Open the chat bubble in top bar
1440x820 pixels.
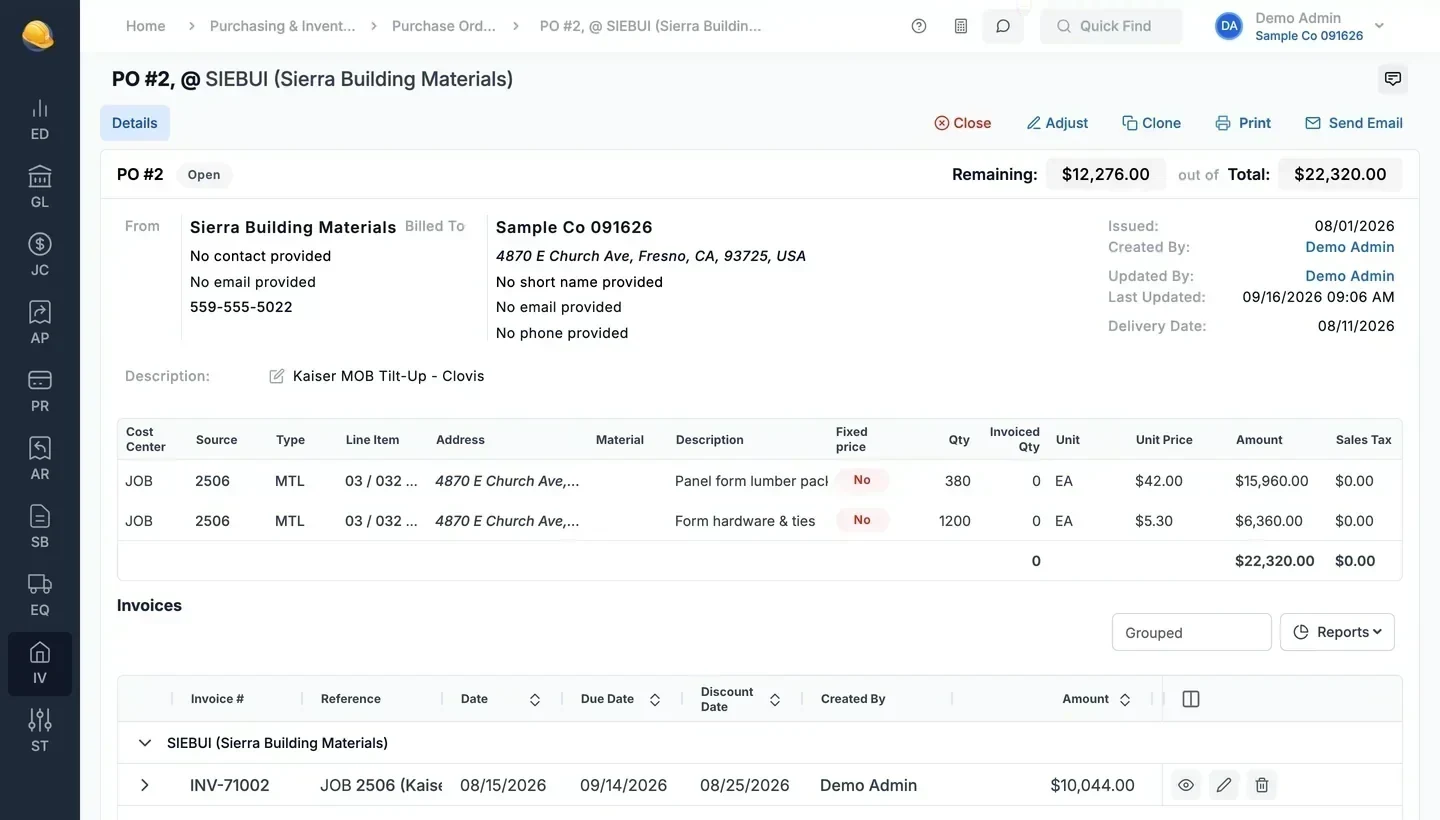1003,26
